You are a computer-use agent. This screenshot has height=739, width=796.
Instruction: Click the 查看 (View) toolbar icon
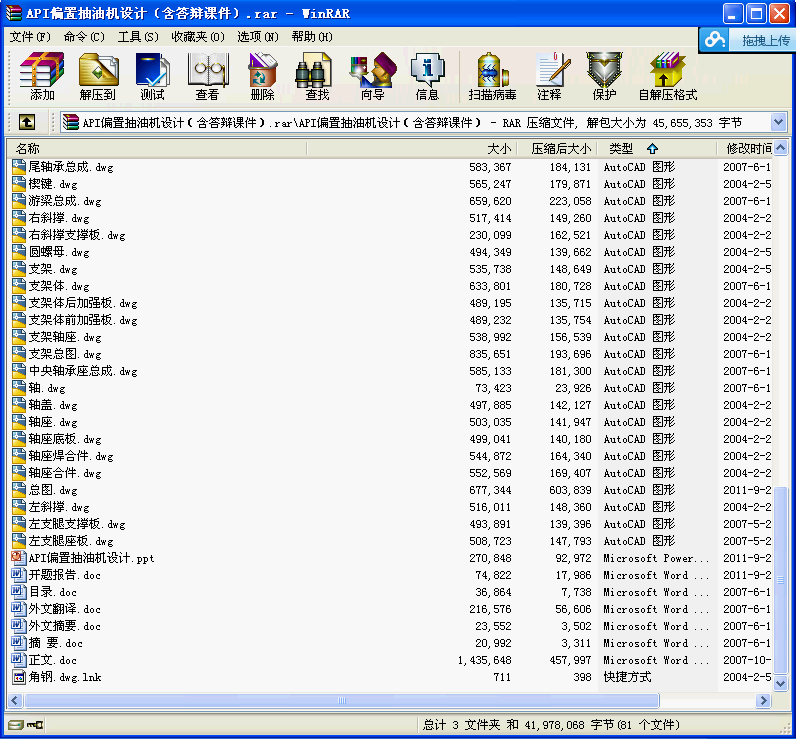[207, 76]
